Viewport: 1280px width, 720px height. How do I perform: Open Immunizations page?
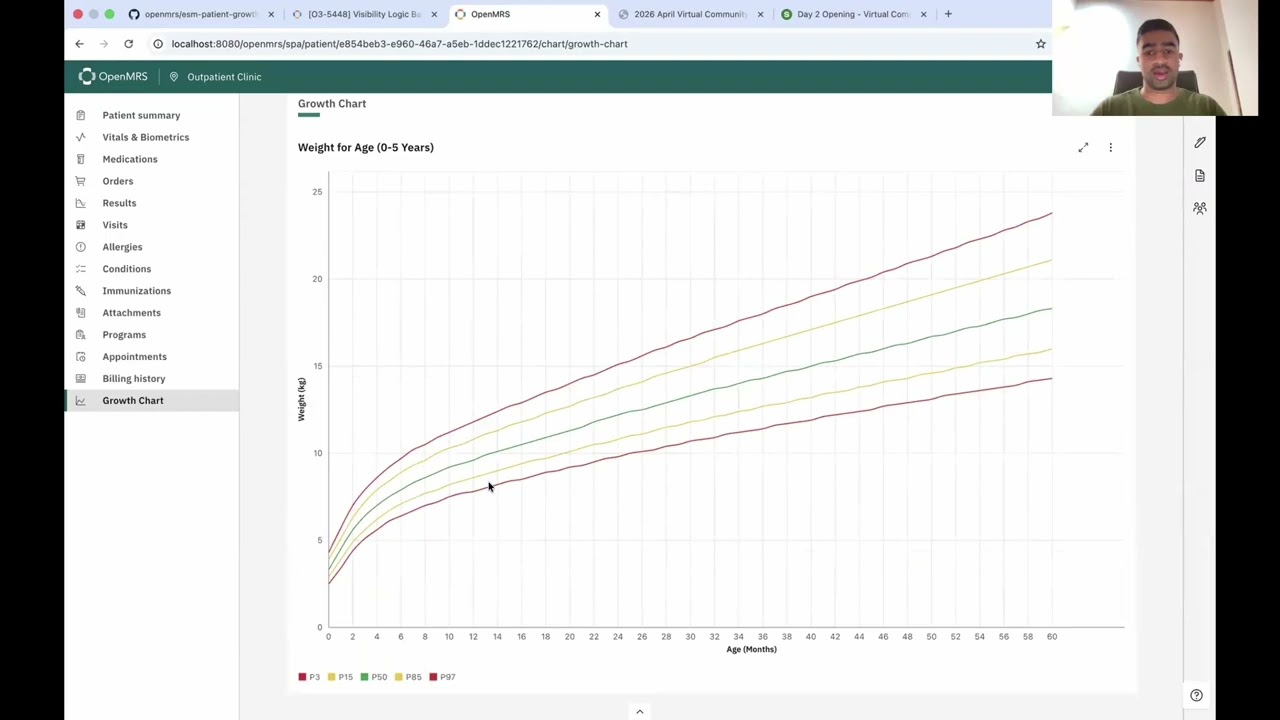pos(136,291)
